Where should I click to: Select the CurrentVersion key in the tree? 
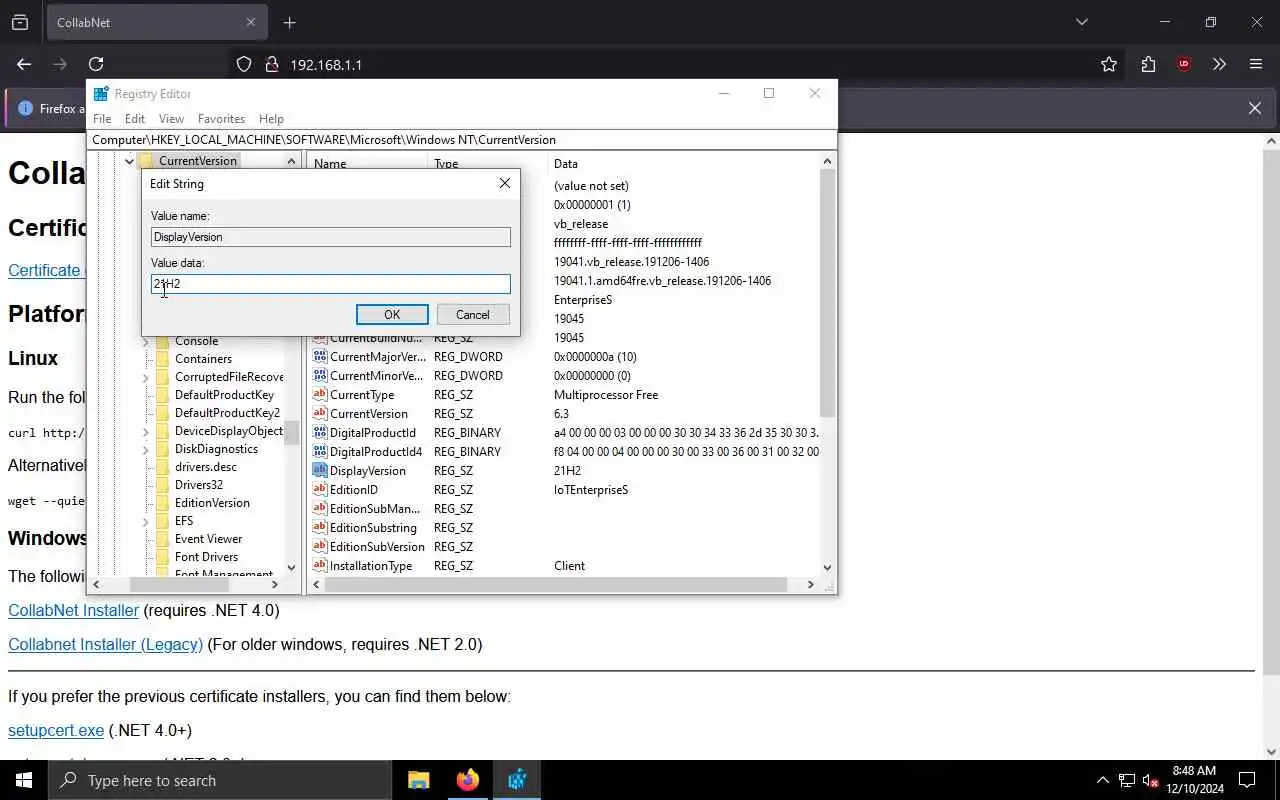point(197,161)
